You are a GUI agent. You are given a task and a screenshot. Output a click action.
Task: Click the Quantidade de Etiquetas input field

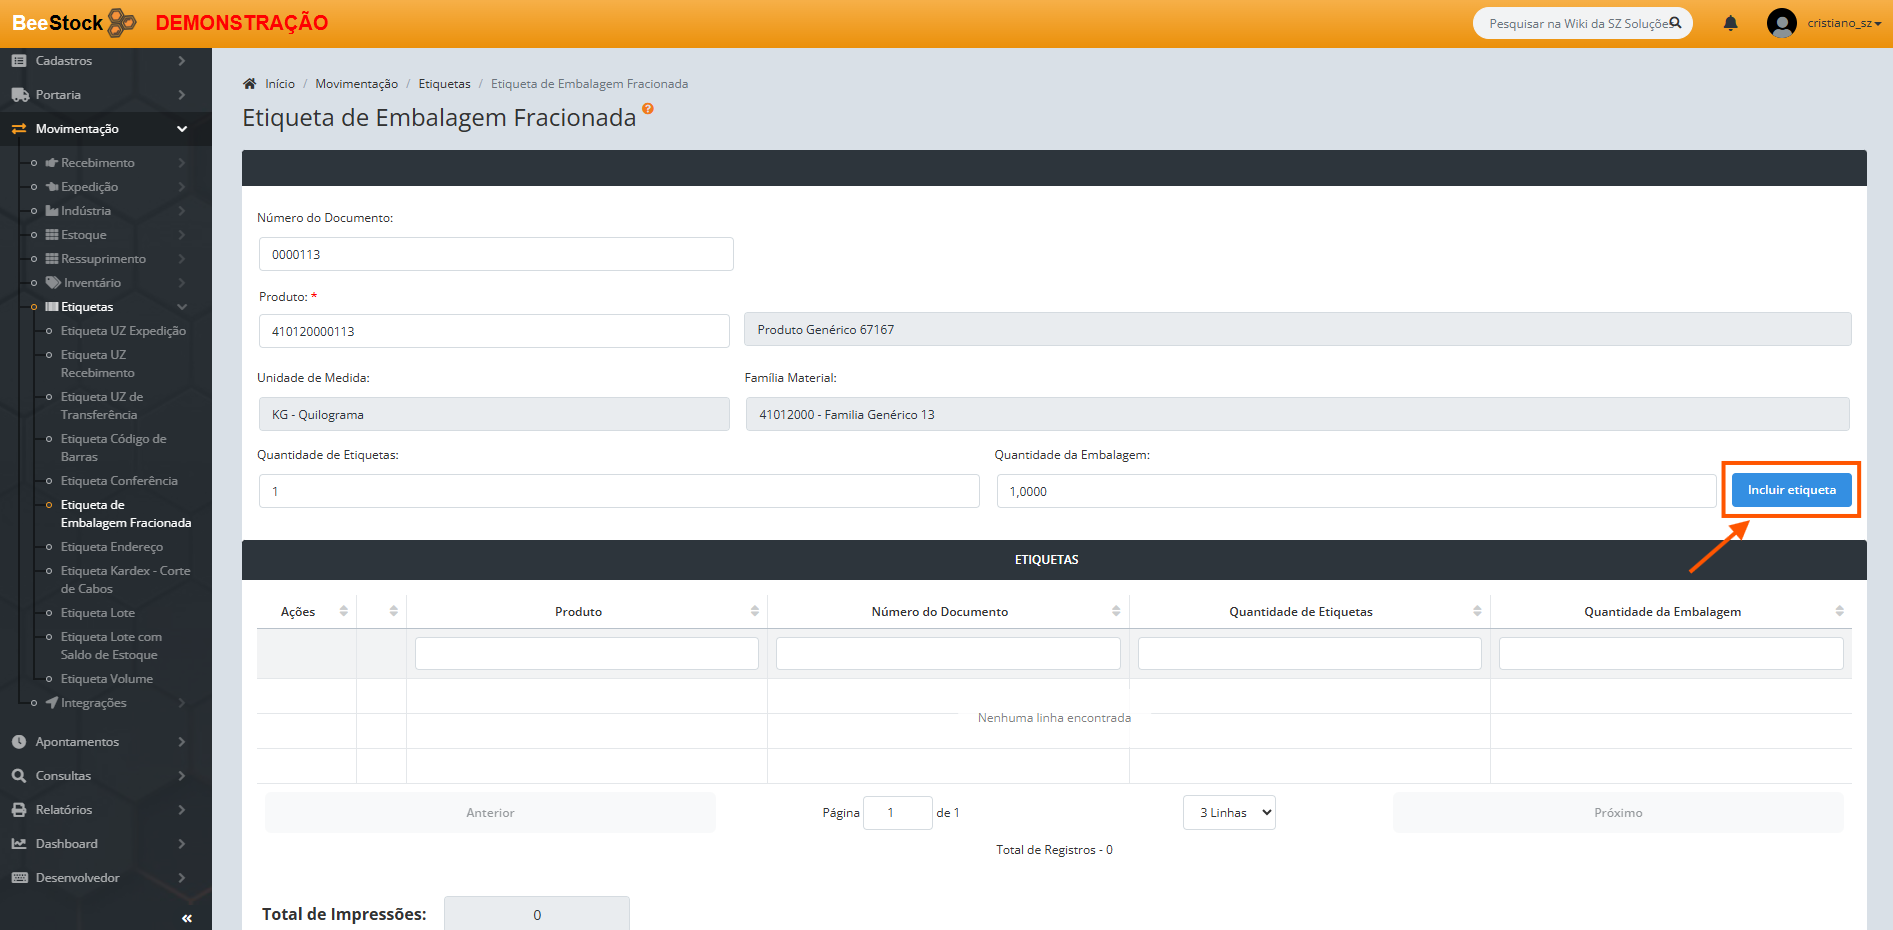point(619,491)
